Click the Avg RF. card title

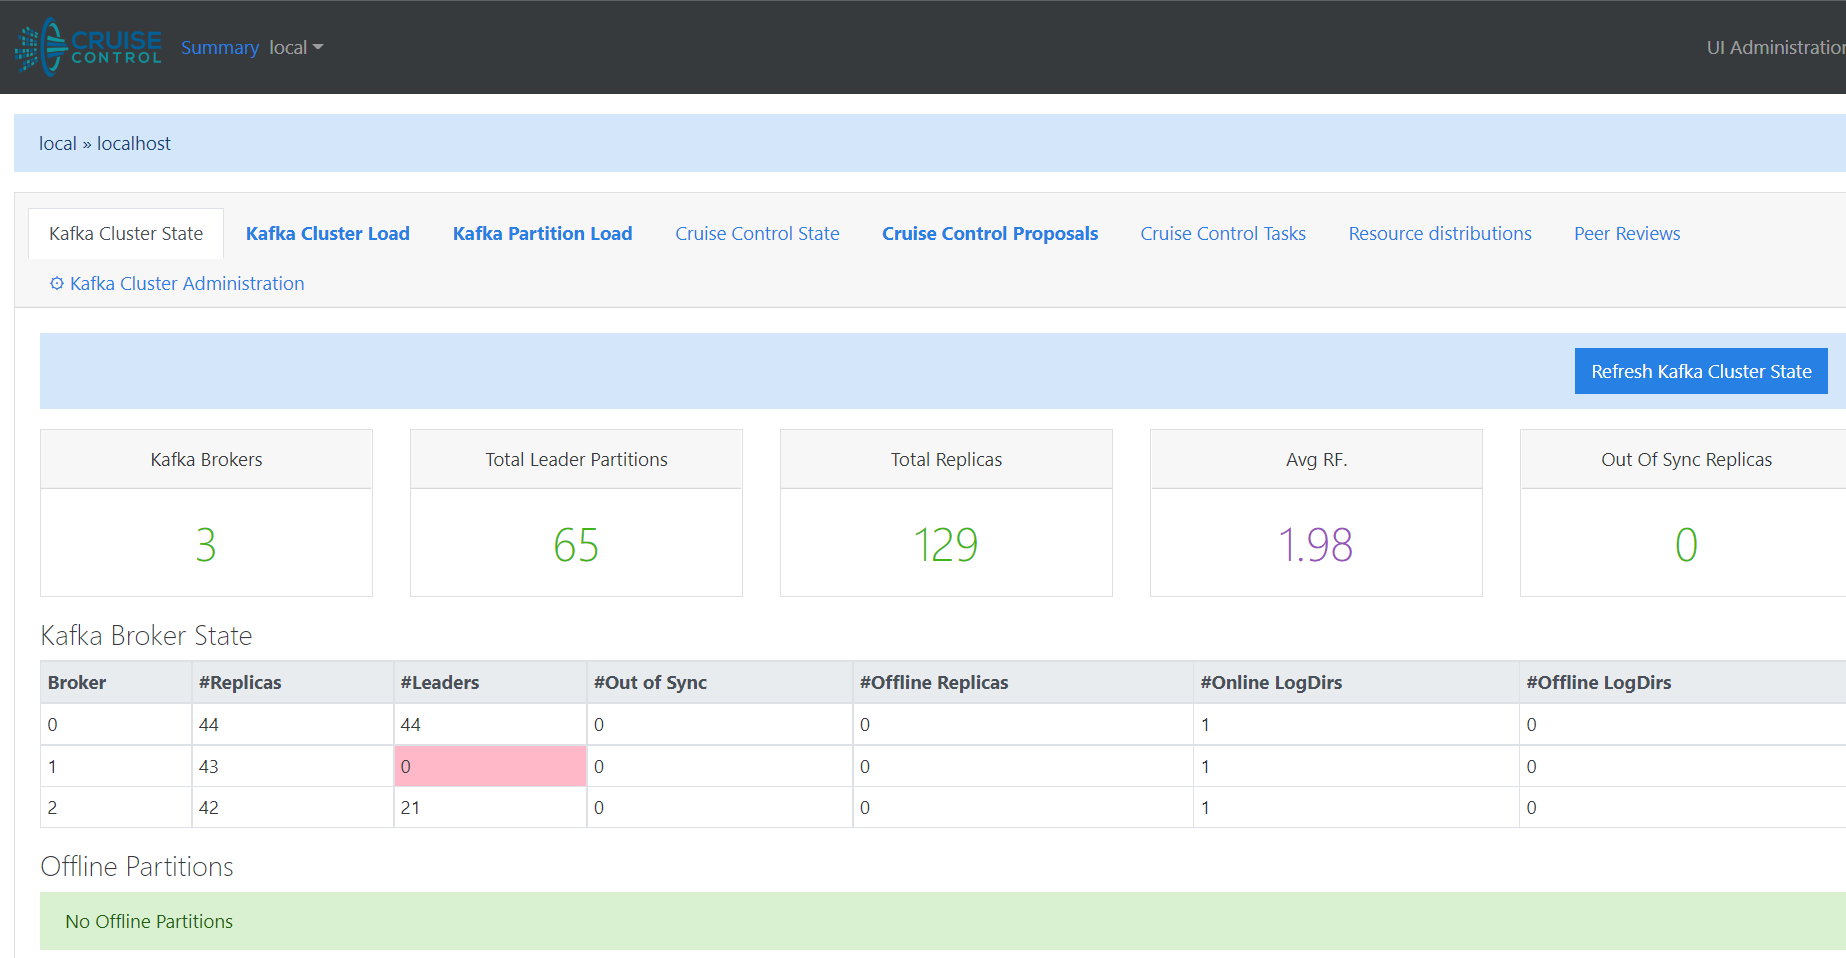click(x=1316, y=459)
